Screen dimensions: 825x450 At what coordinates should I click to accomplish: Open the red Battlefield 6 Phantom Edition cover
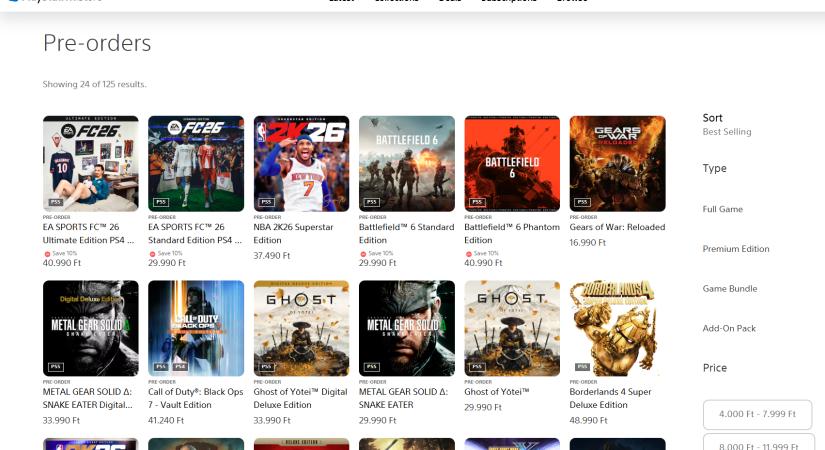[x=512, y=164]
